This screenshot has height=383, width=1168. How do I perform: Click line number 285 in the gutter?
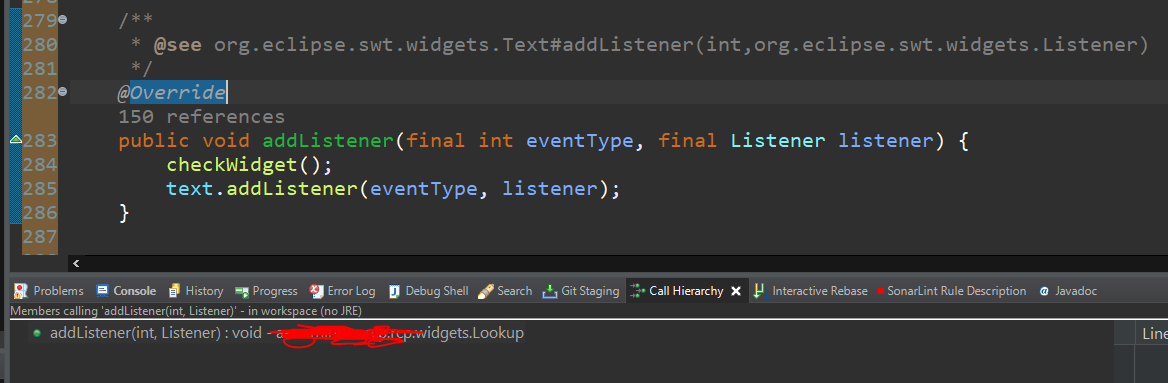pyautogui.click(x=40, y=189)
